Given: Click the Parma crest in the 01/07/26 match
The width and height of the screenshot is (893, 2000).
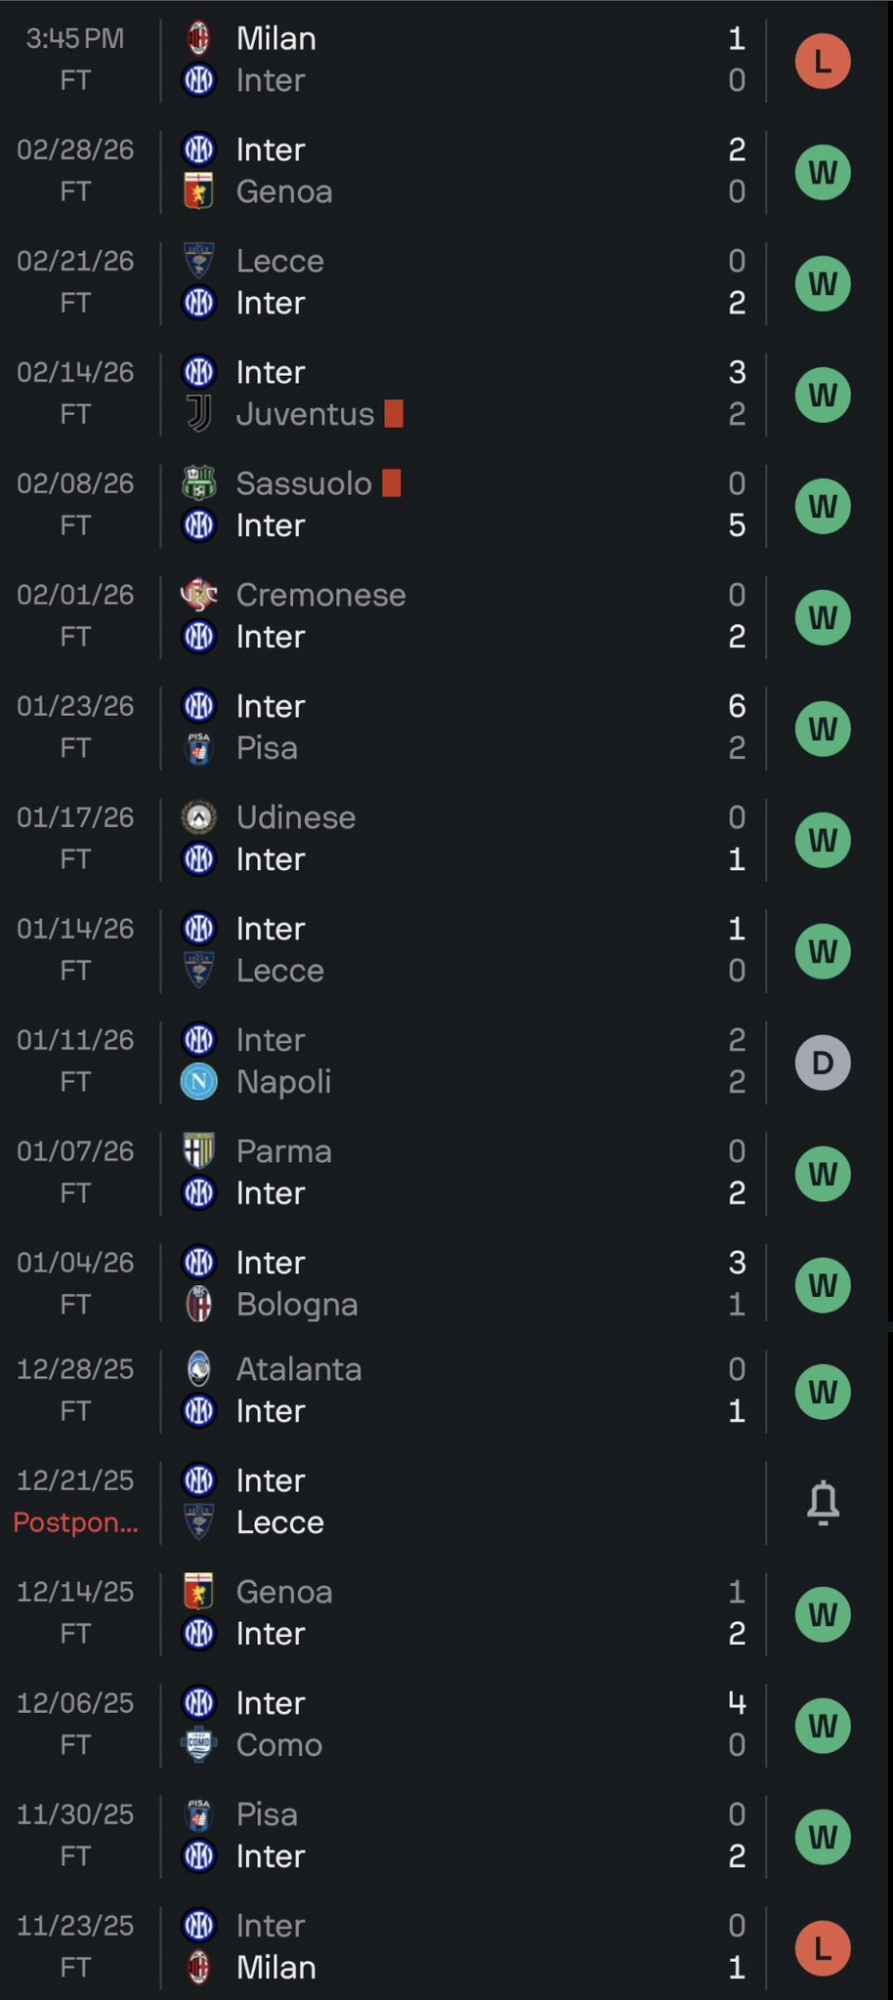Looking at the screenshot, I should pos(199,1152).
